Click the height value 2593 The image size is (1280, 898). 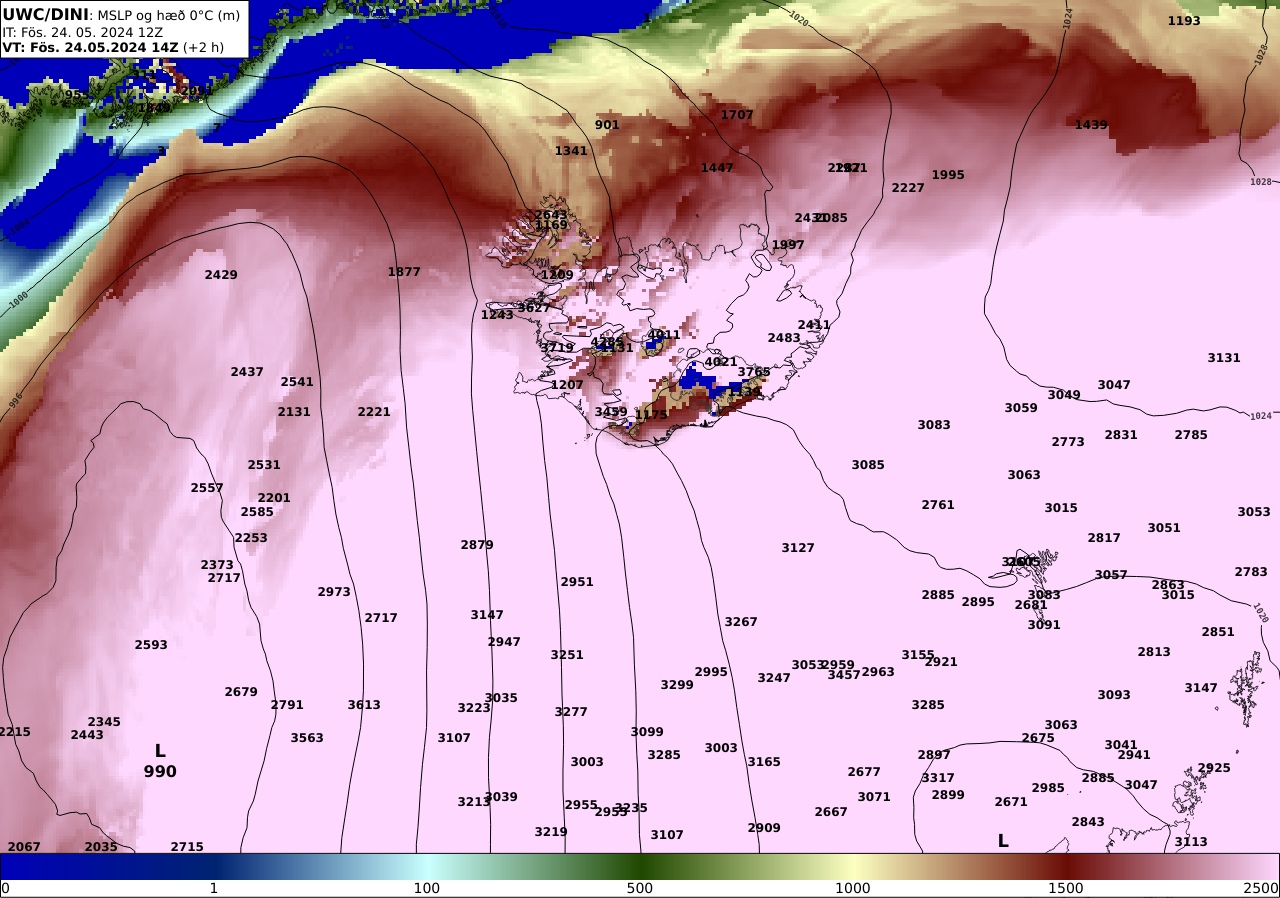point(151,645)
